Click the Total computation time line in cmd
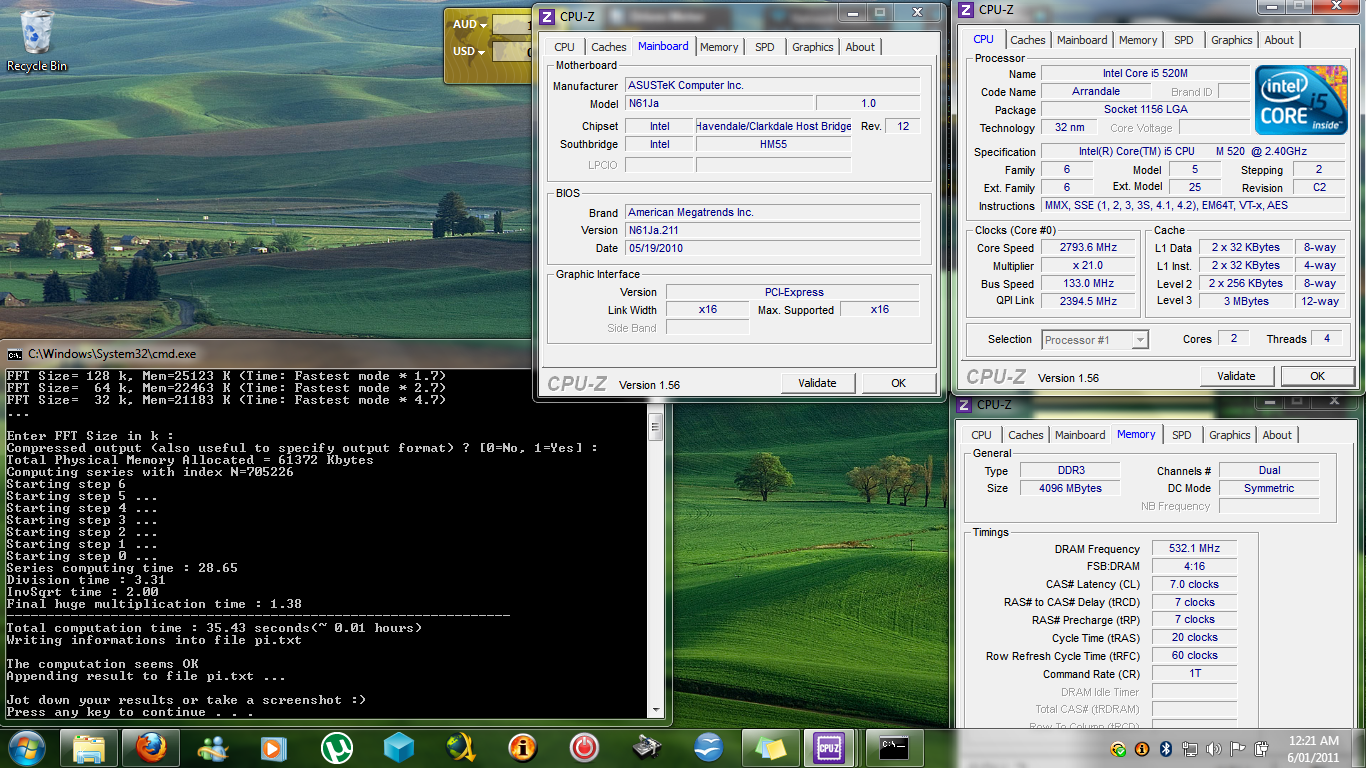The image size is (1366, 768). (x=214, y=628)
